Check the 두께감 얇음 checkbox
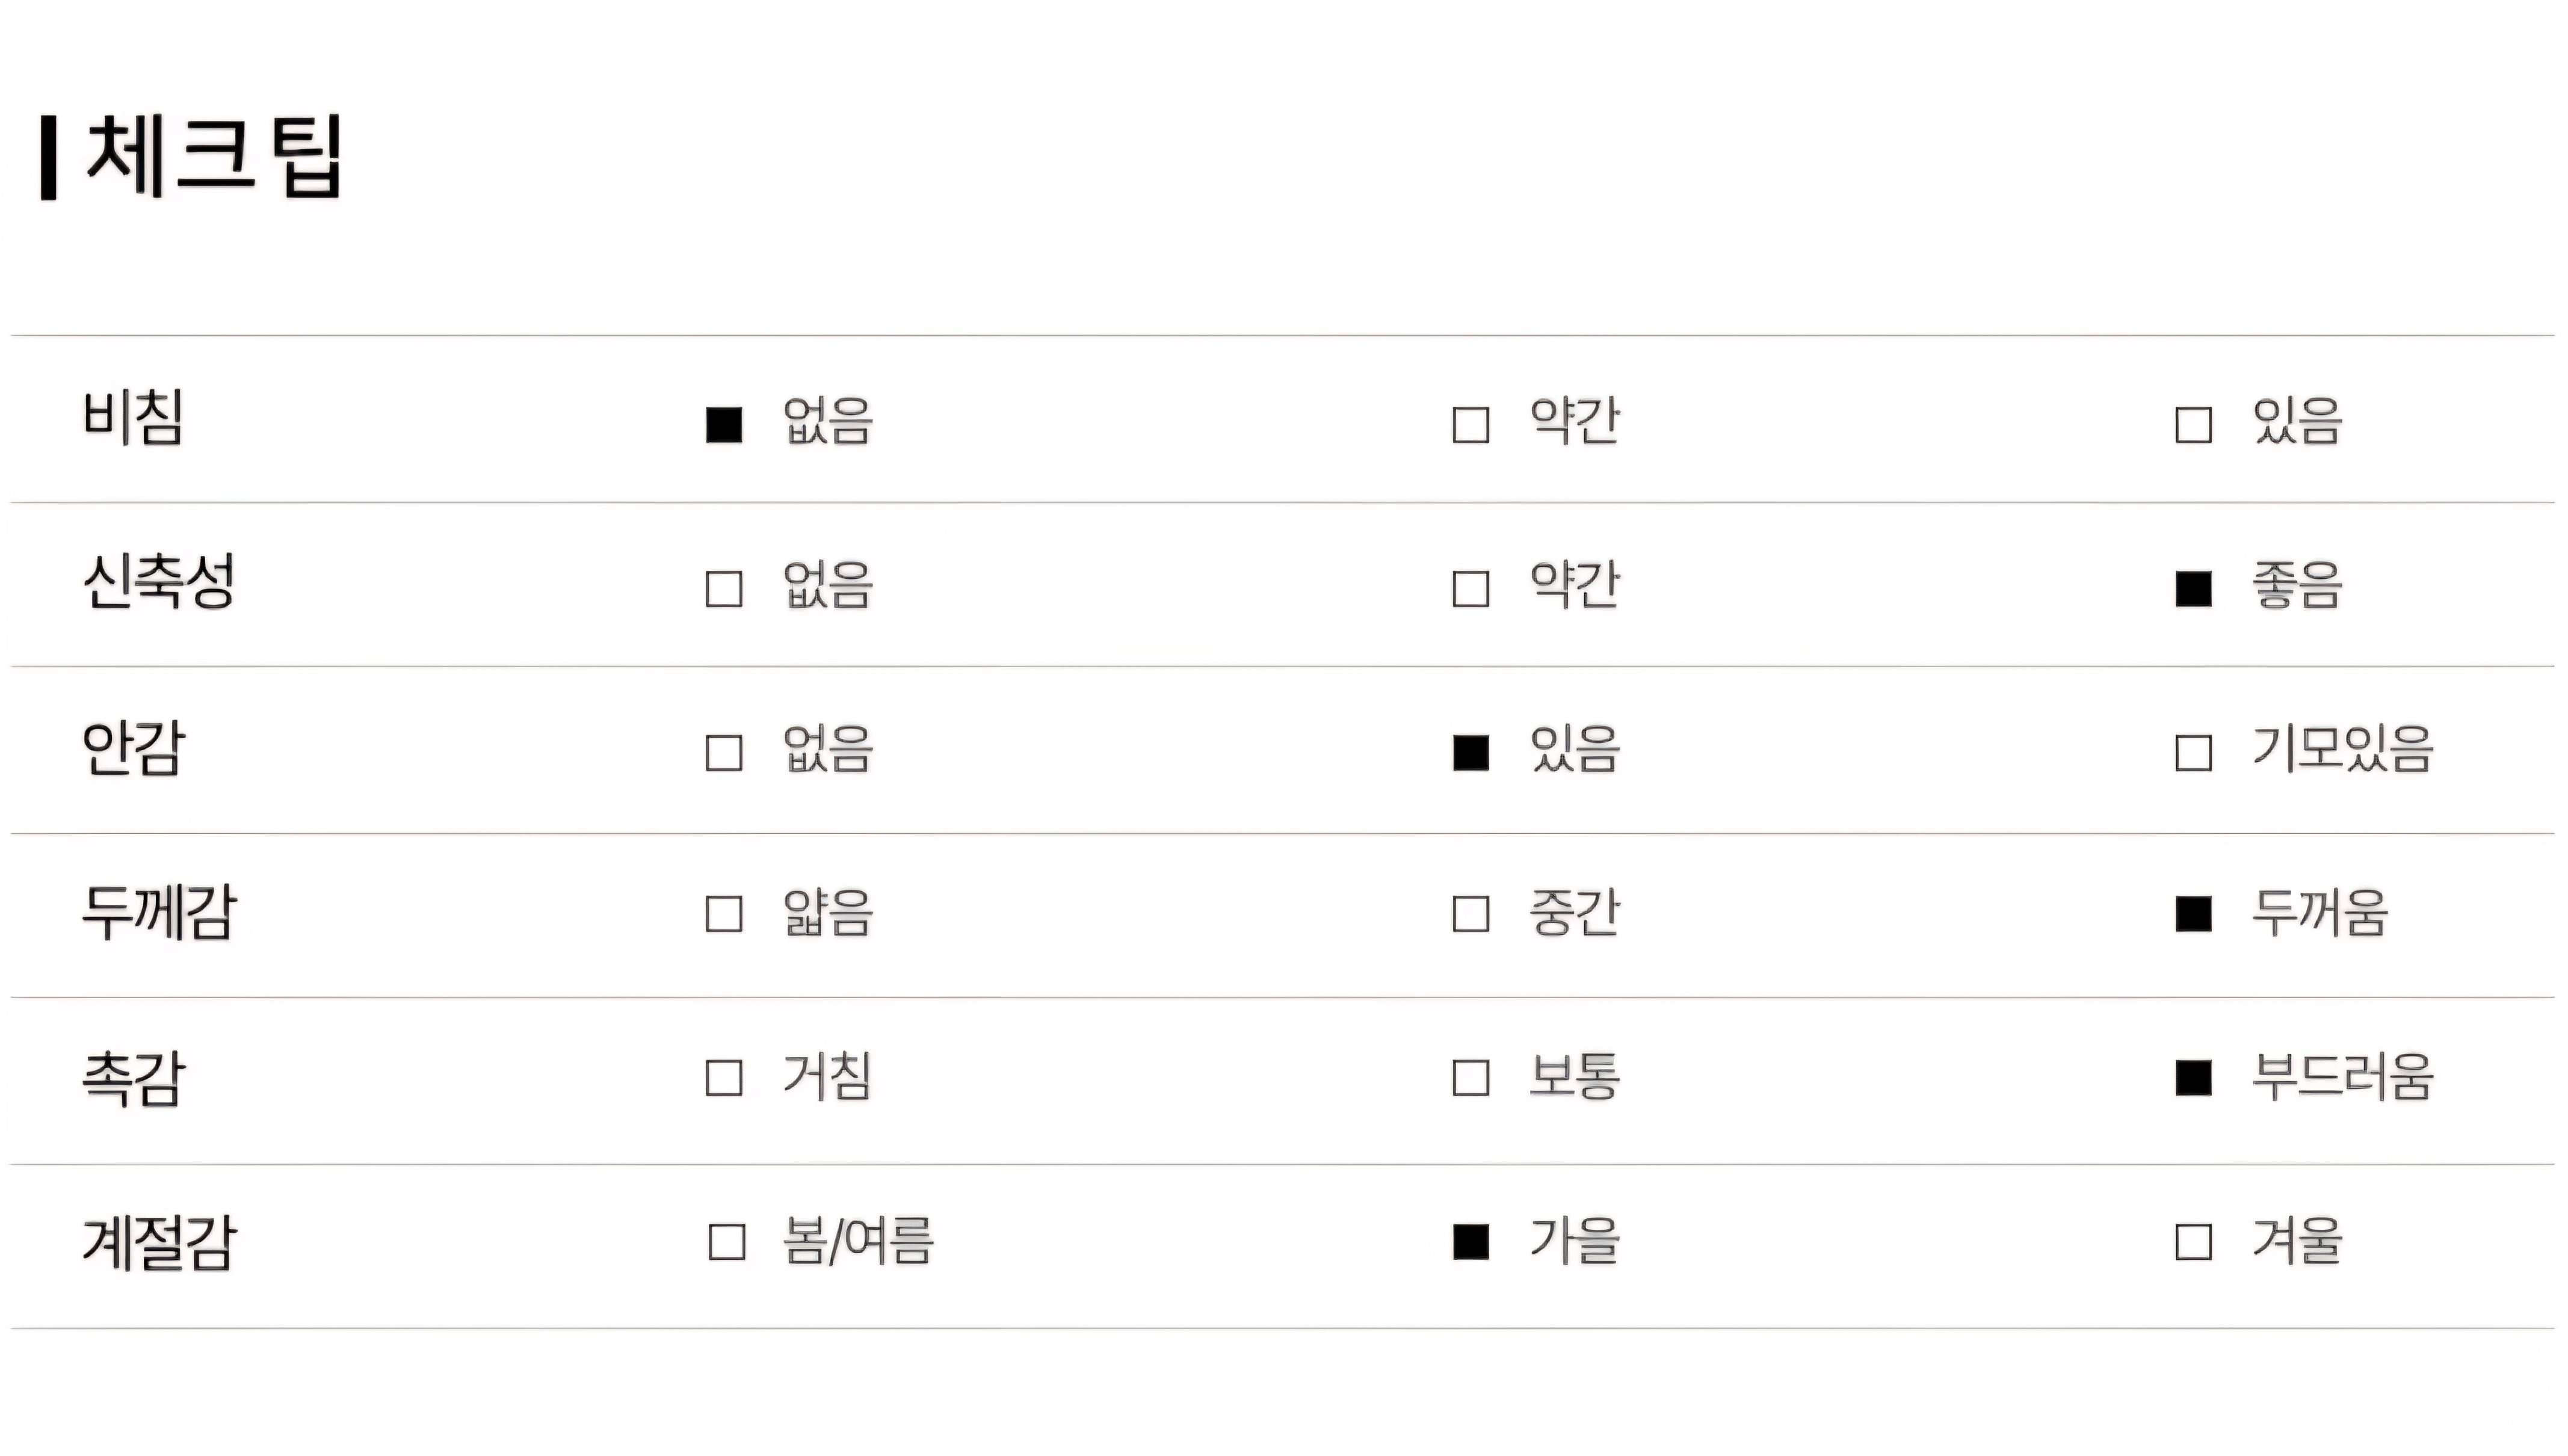Image resolution: width=2568 pixels, height=1456 pixels. click(x=724, y=914)
